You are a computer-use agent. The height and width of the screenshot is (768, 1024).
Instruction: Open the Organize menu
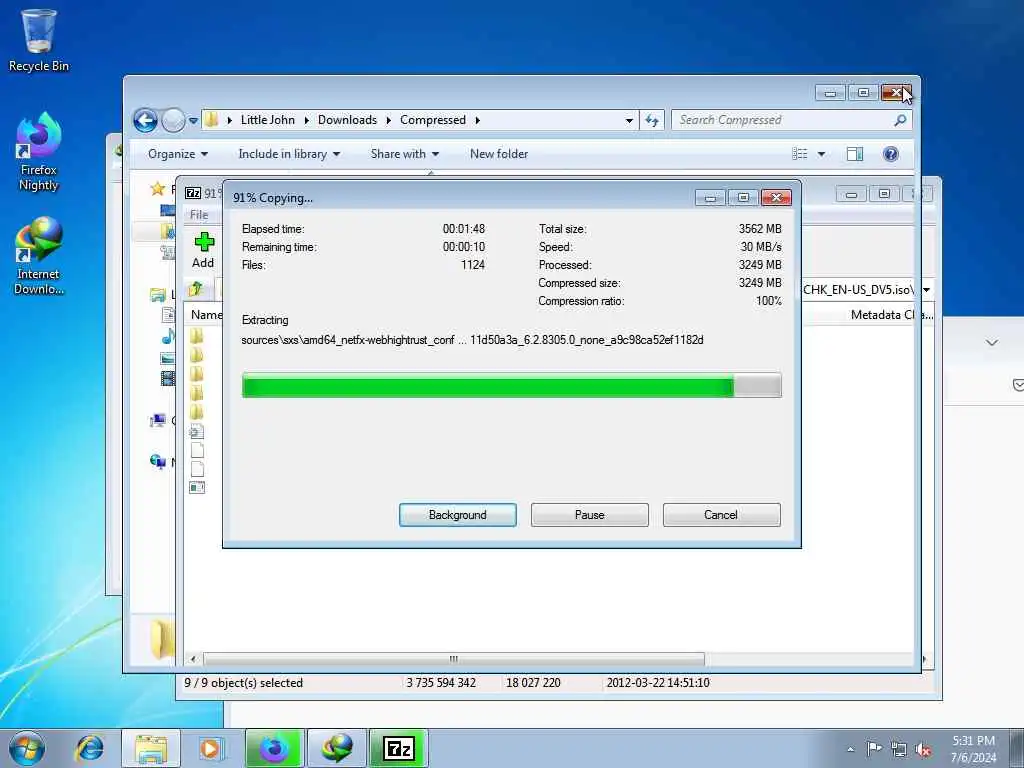(x=178, y=154)
